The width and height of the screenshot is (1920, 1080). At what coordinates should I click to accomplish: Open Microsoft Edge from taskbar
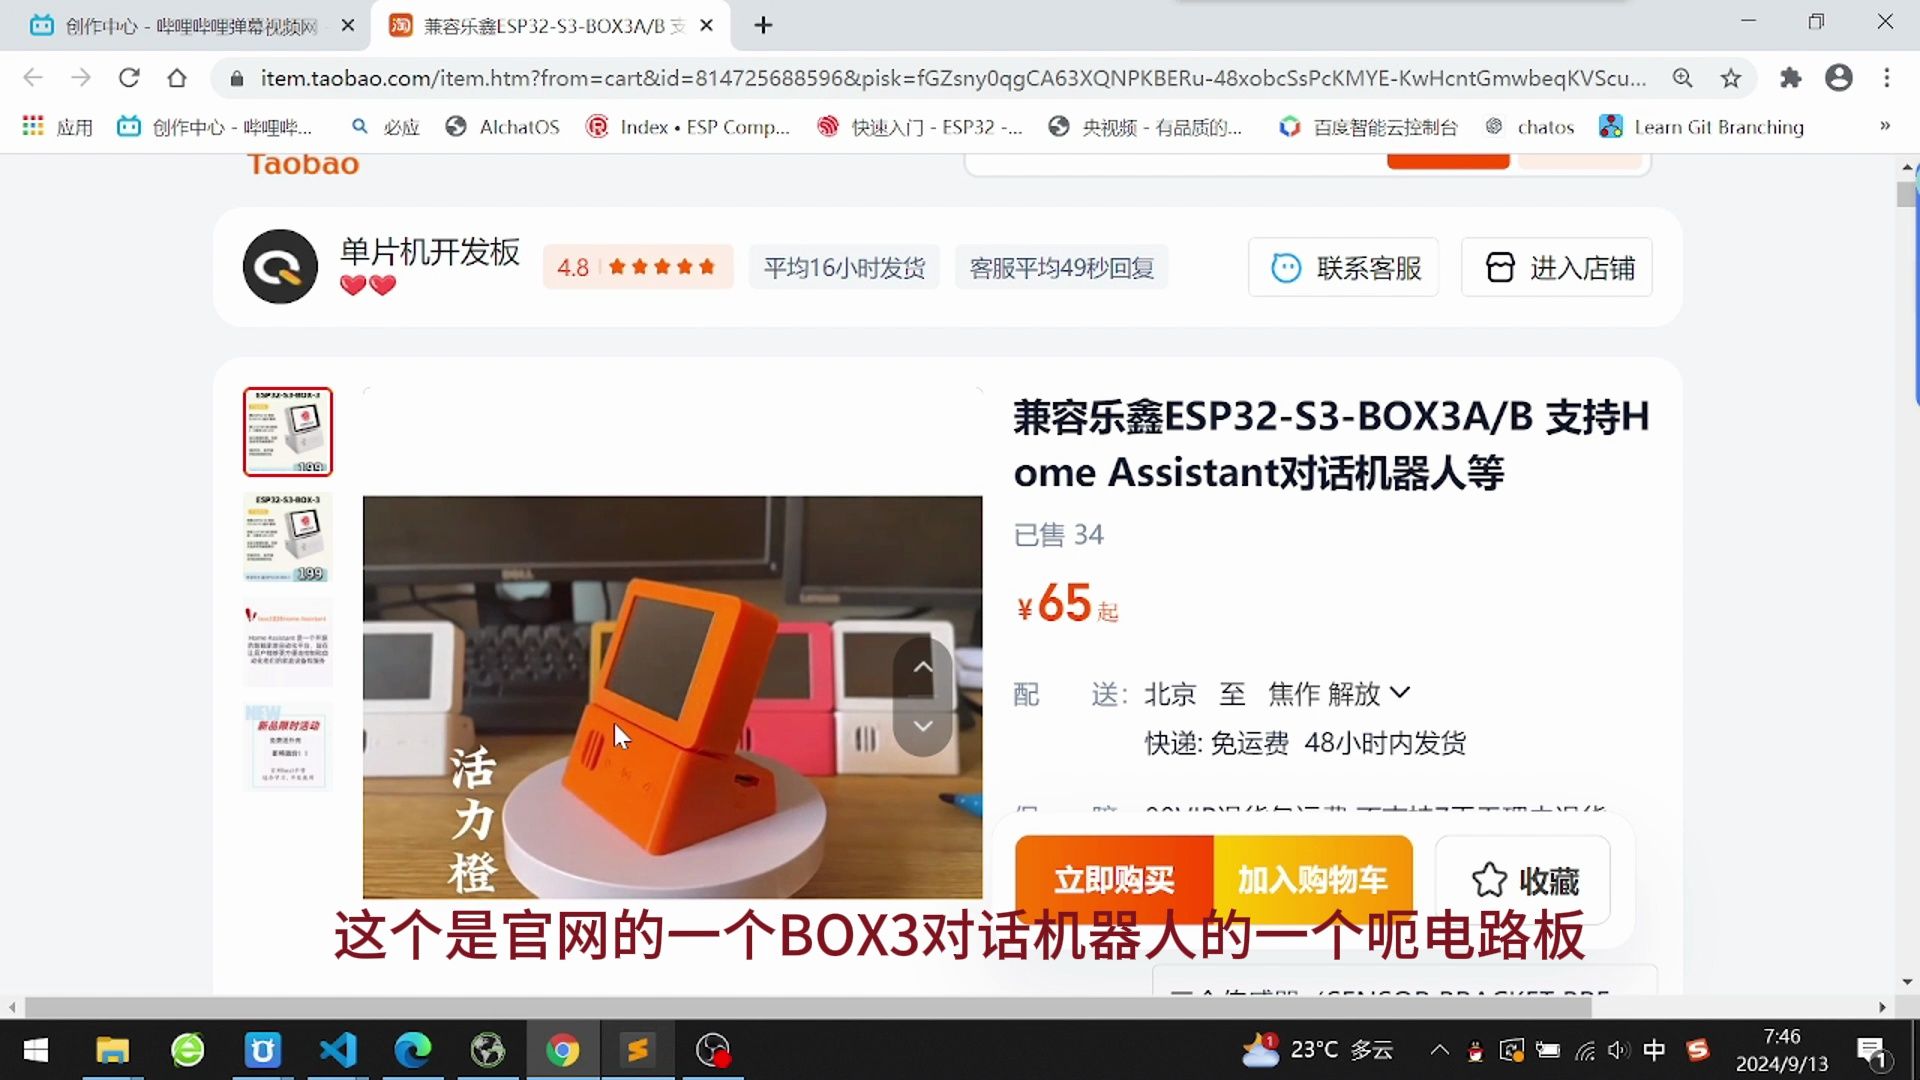(412, 1050)
